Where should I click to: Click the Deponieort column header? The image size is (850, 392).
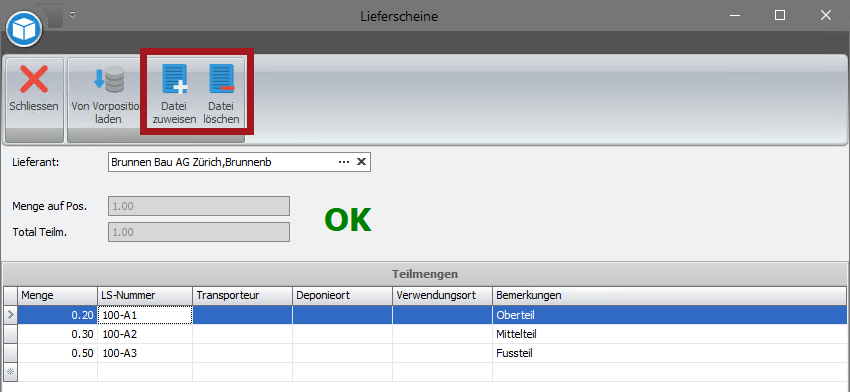(x=342, y=295)
